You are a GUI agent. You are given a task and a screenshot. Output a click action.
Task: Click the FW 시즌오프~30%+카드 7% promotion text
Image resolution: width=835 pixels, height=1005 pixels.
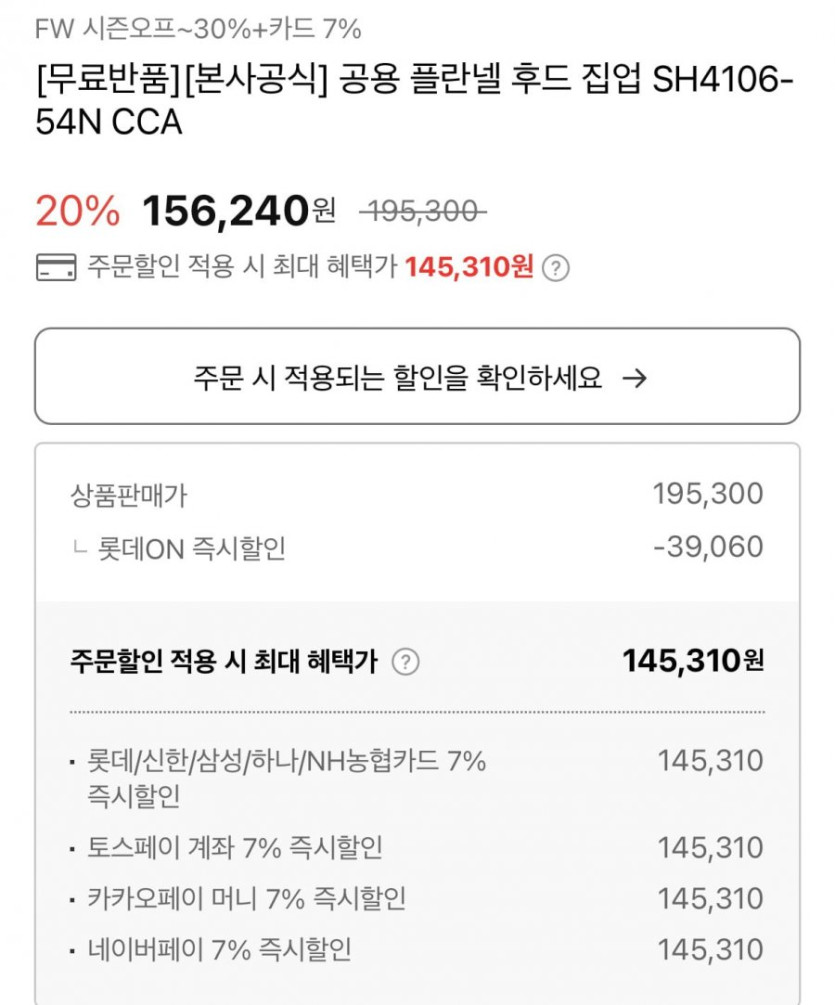(197, 29)
